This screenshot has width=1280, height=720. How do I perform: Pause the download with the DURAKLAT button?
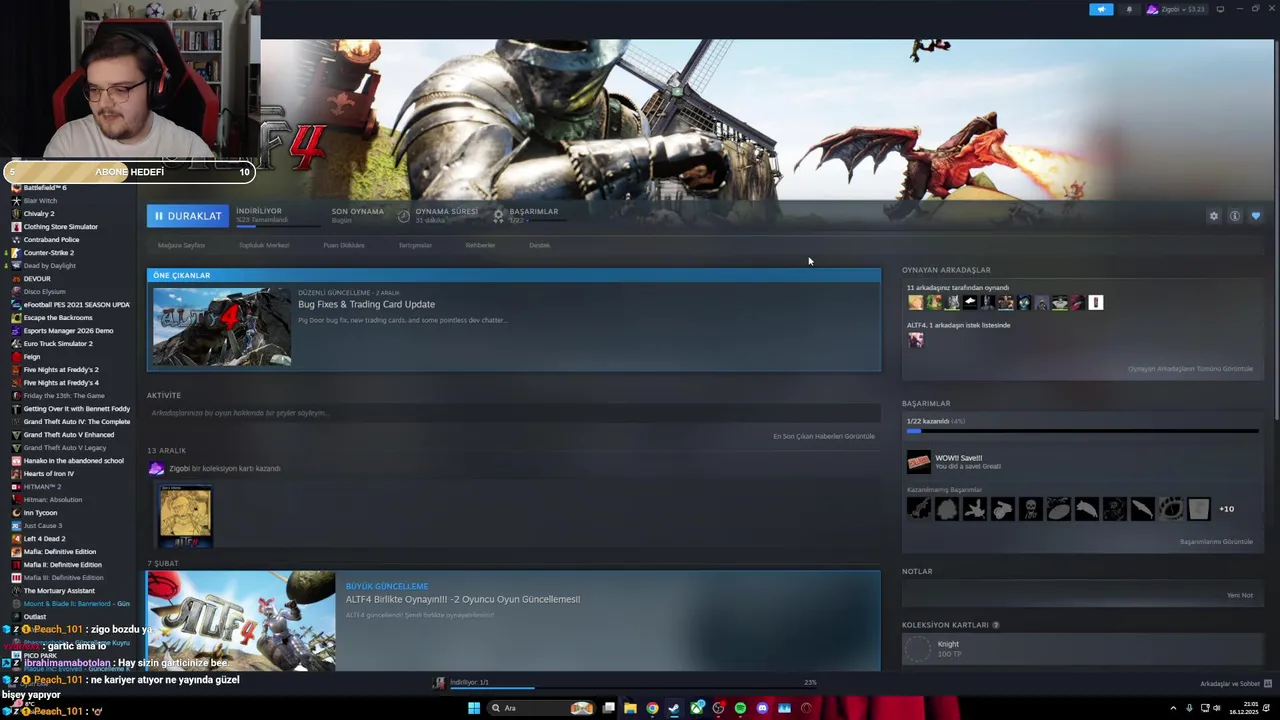tap(187, 216)
